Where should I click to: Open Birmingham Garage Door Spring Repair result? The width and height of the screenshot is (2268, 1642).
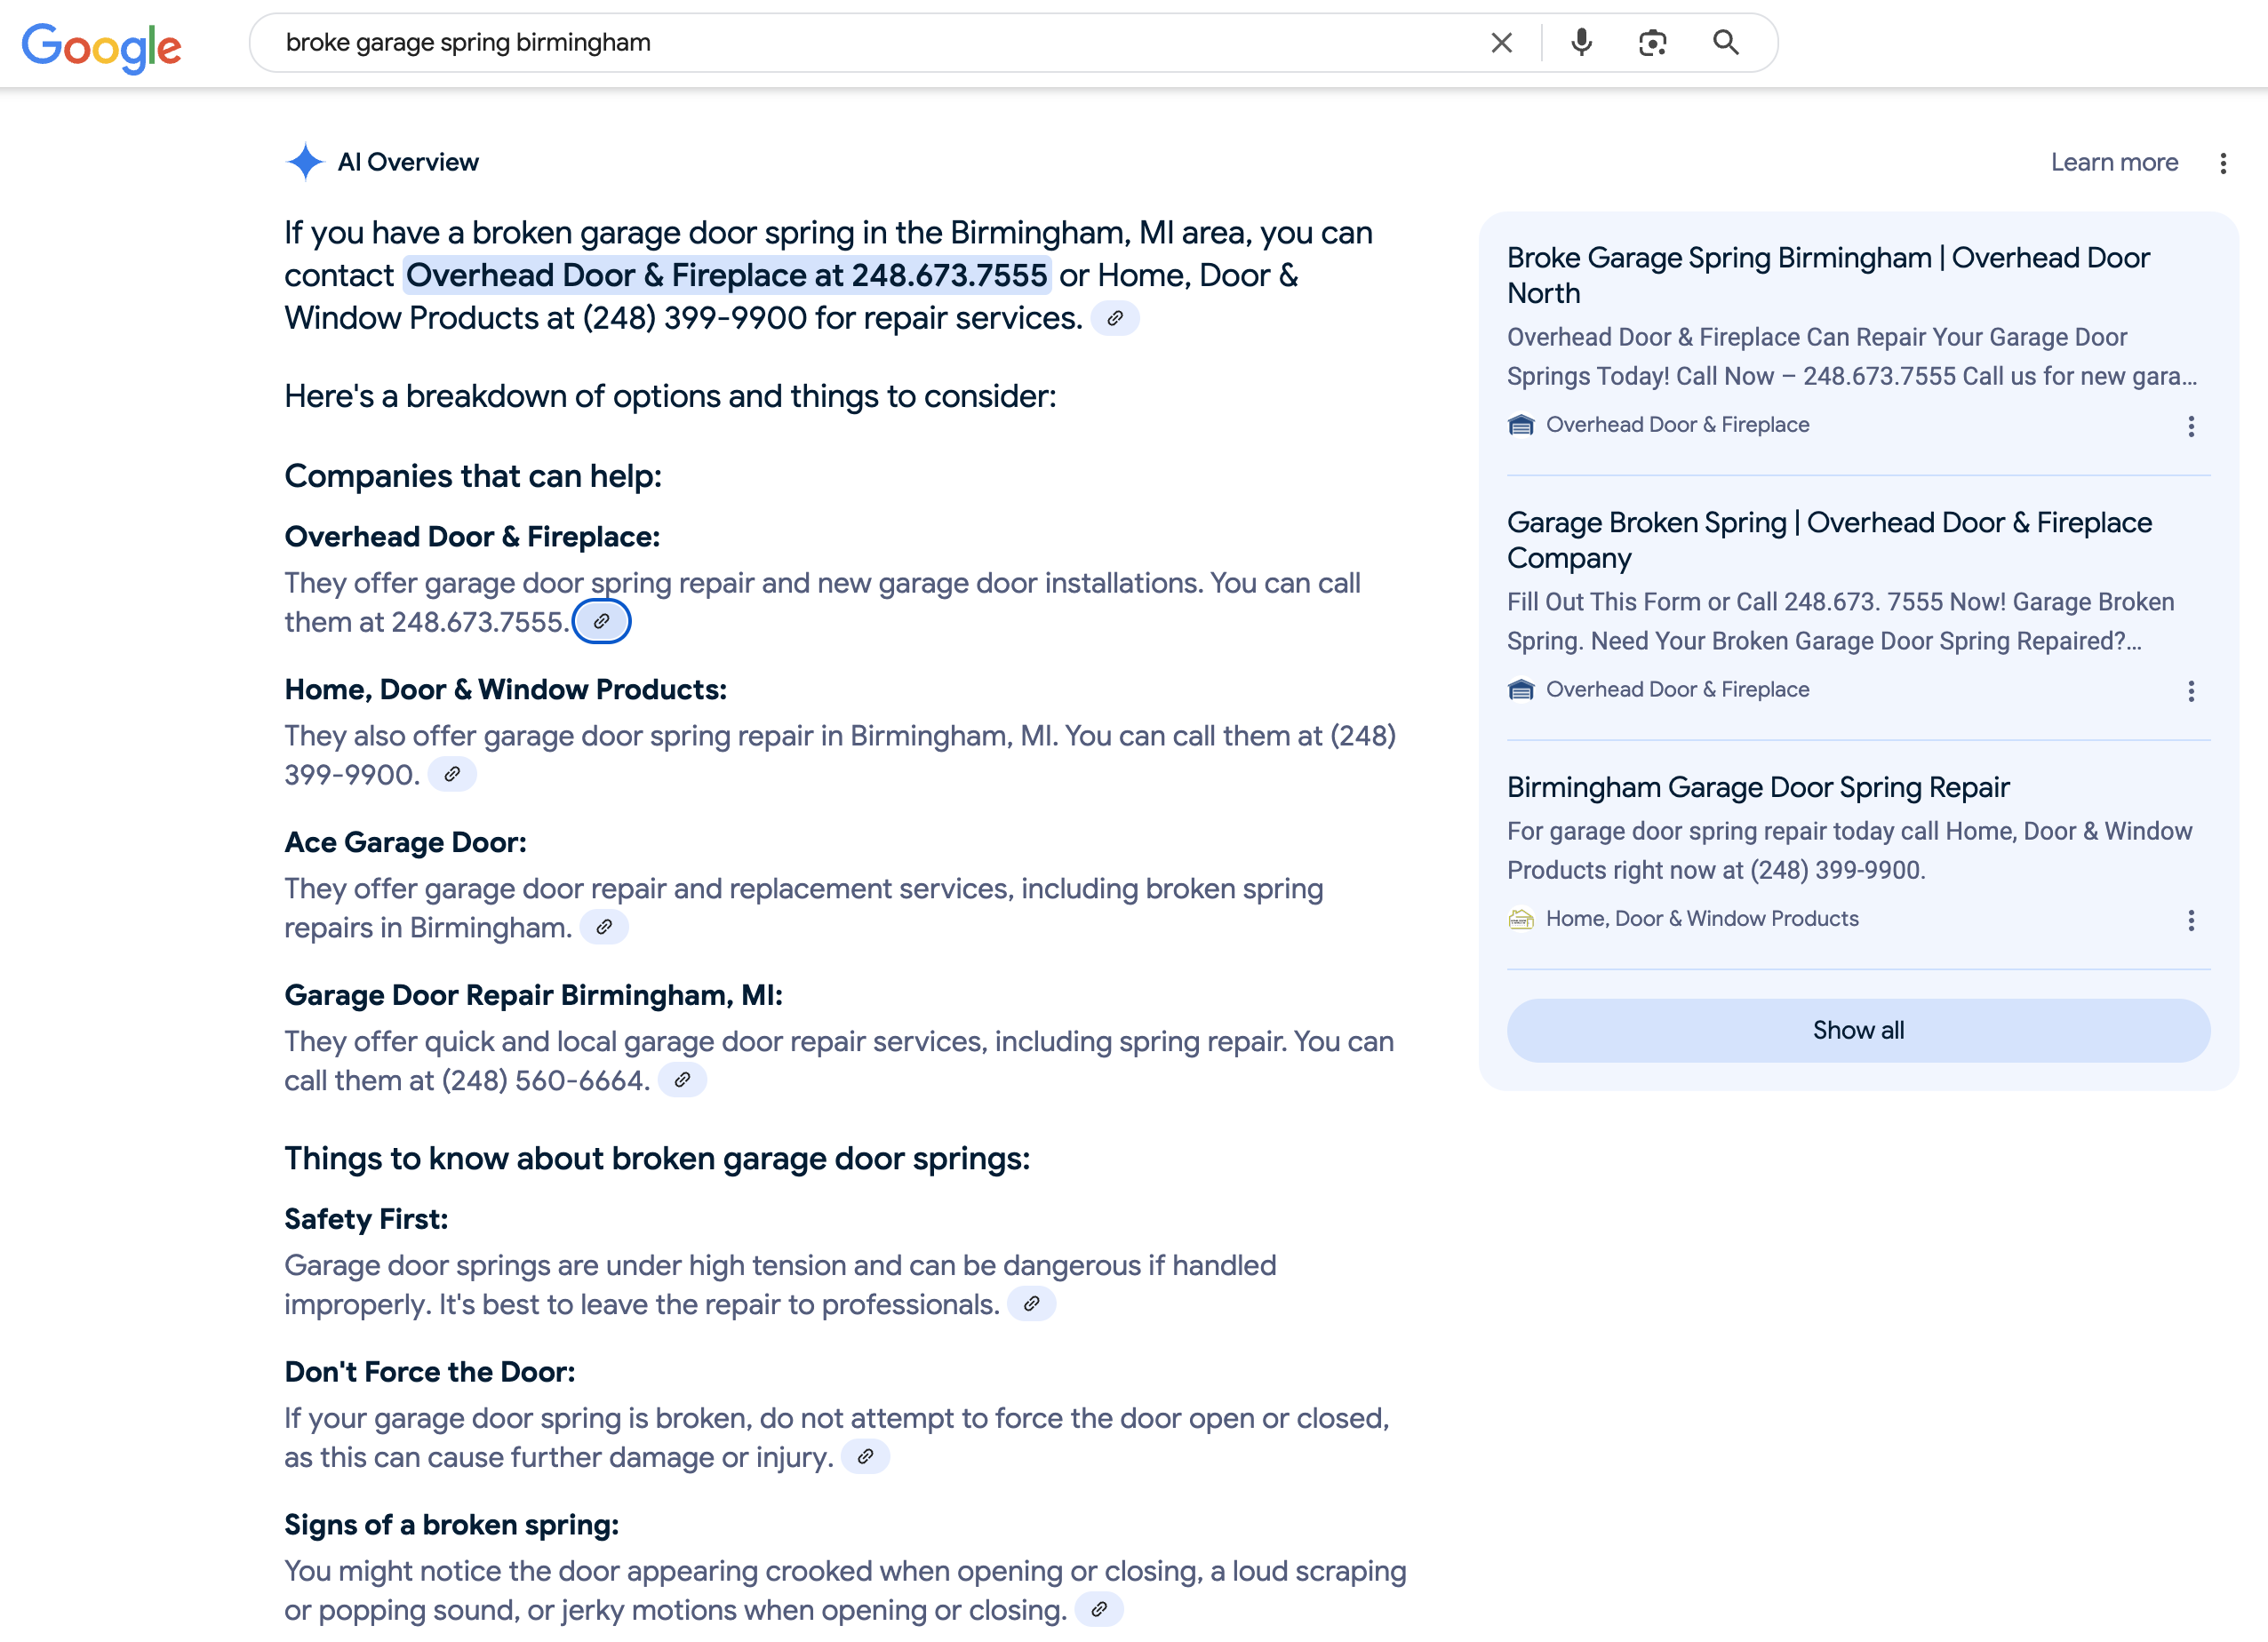point(1757,788)
